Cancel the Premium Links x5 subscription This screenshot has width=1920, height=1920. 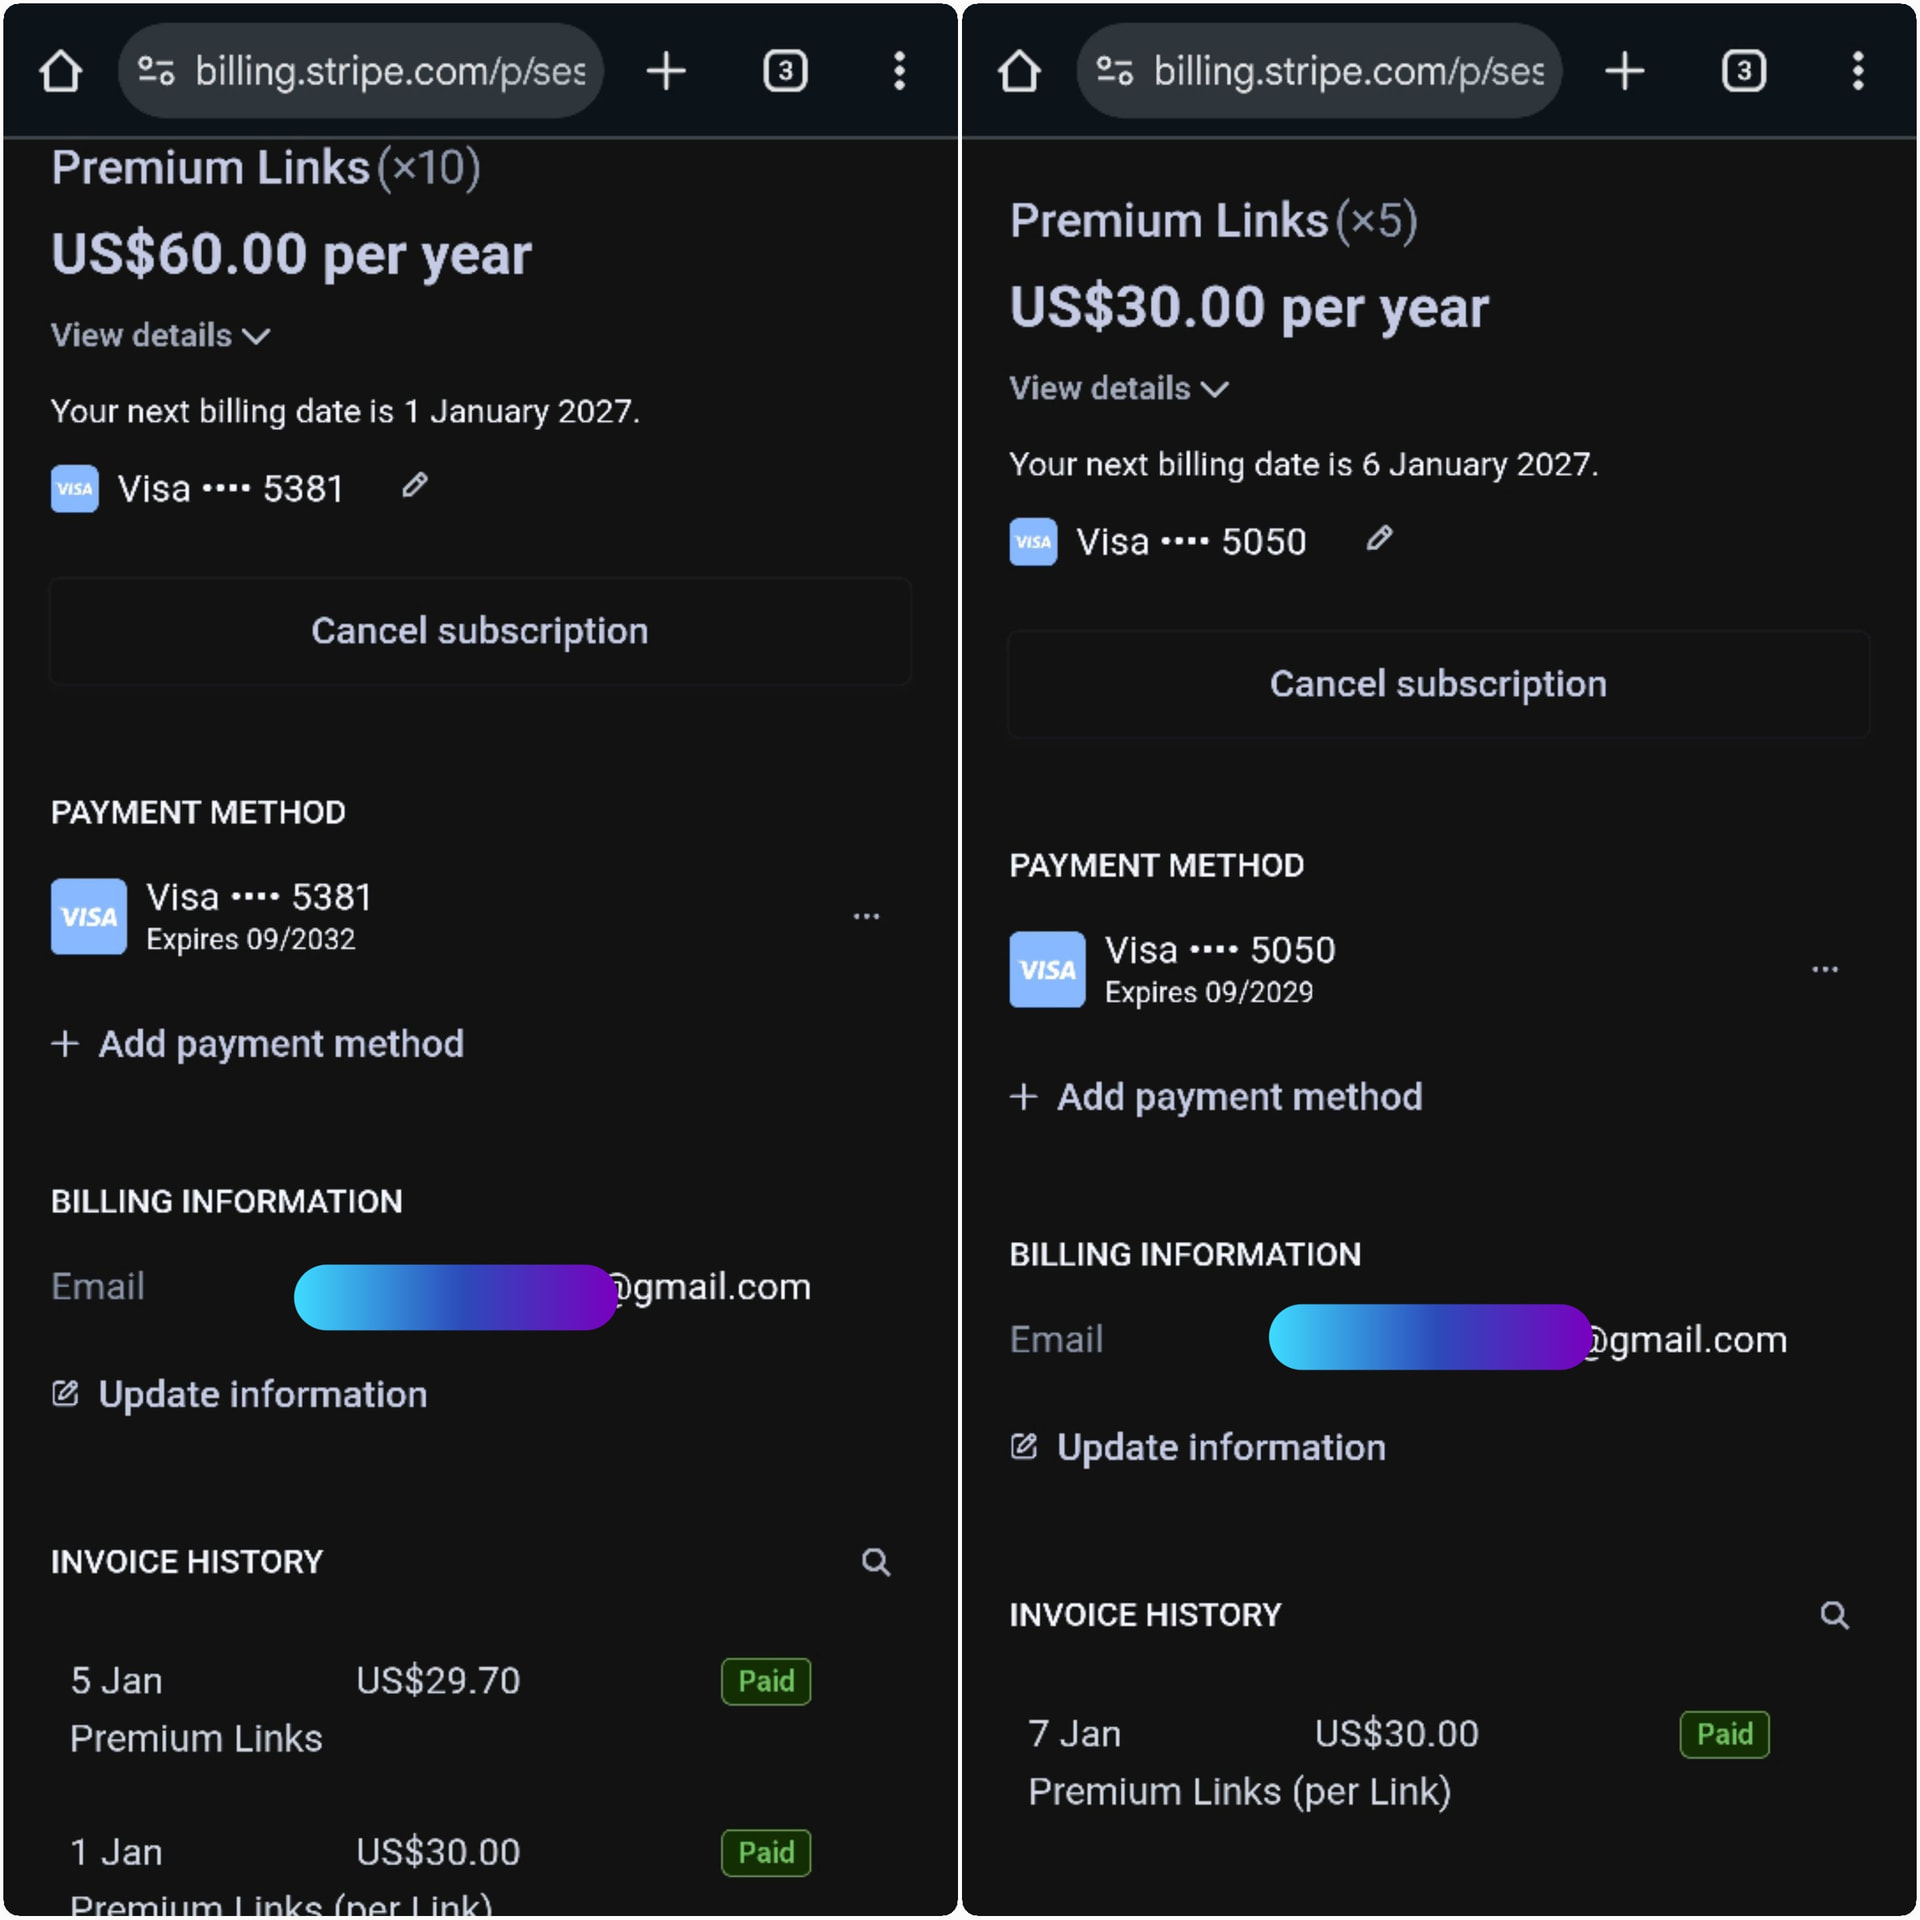click(1438, 684)
